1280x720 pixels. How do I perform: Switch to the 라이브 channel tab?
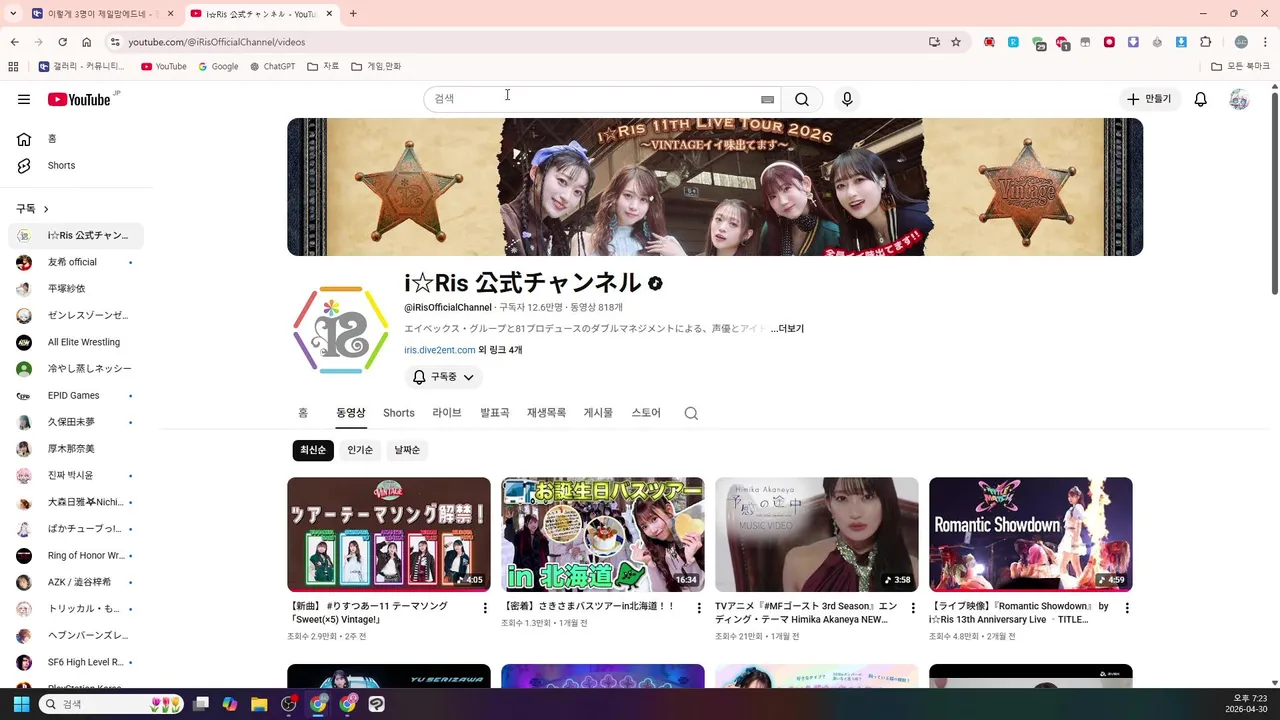click(x=447, y=413)
